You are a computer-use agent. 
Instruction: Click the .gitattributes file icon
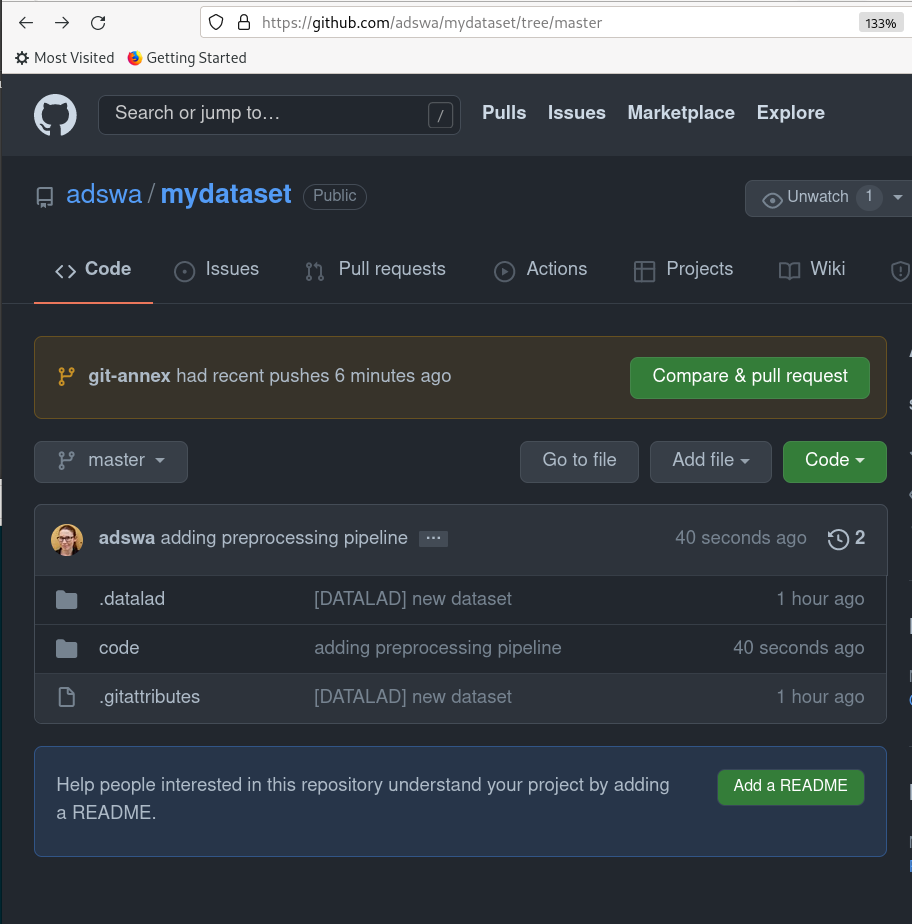coord(67,698)
